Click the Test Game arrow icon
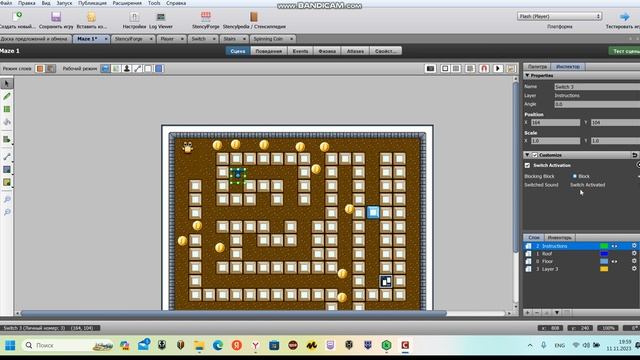This screenshot has height=360, width=640. (624, 17)
